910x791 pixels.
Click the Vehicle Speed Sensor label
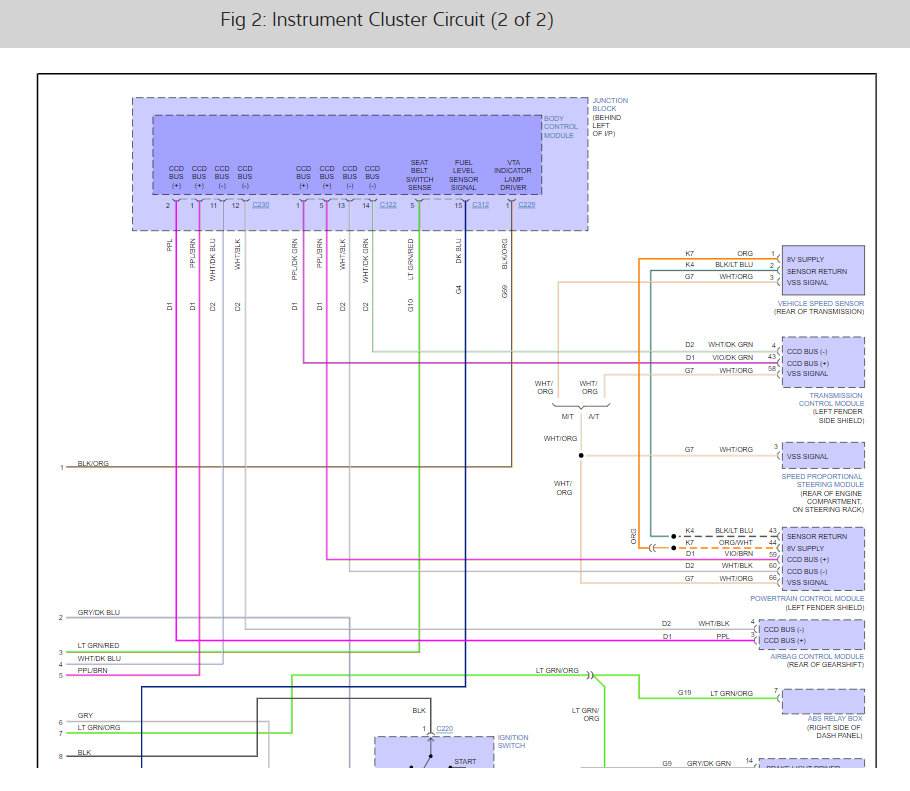[821, 304]
